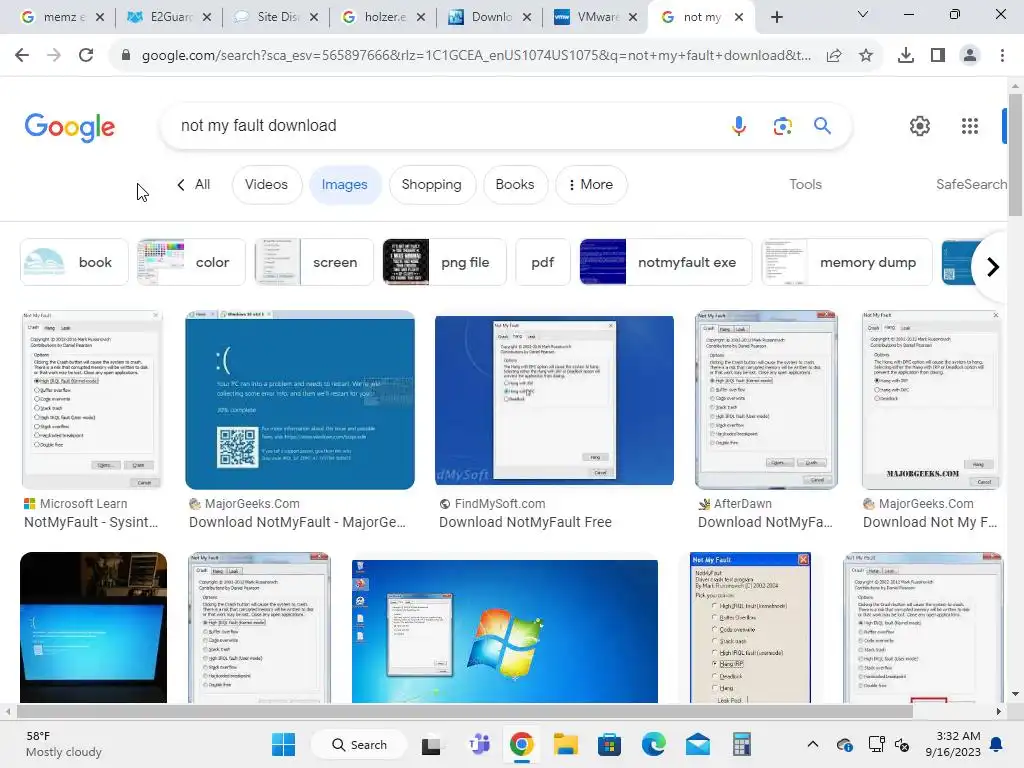Start voice search with microphone icon
The width and height of the screenshot is (1024, 768).
point(739,125)
